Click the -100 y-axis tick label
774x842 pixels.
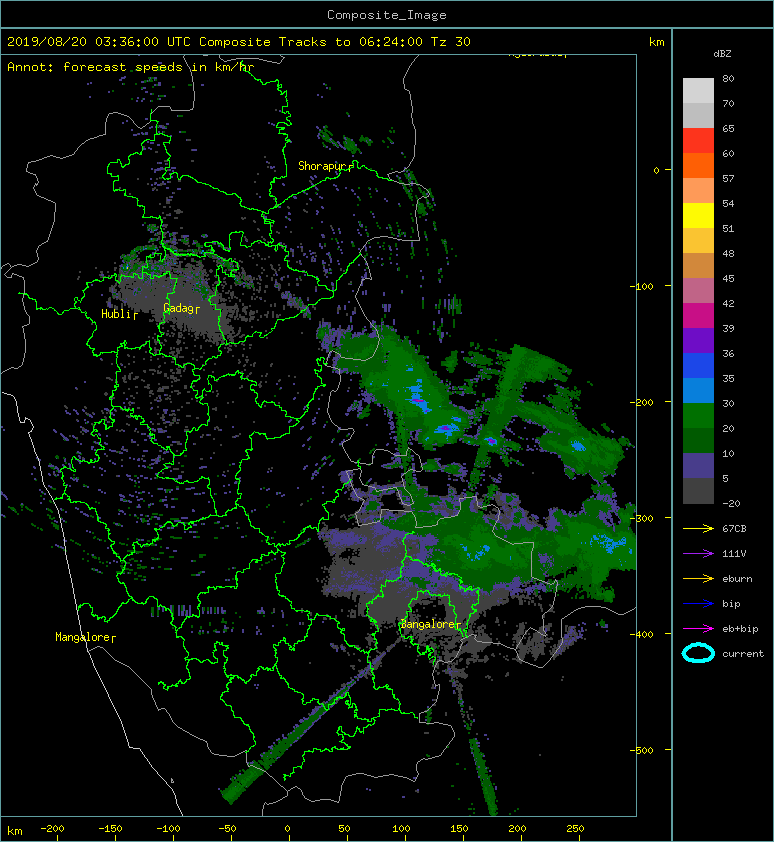click(641, 286)
